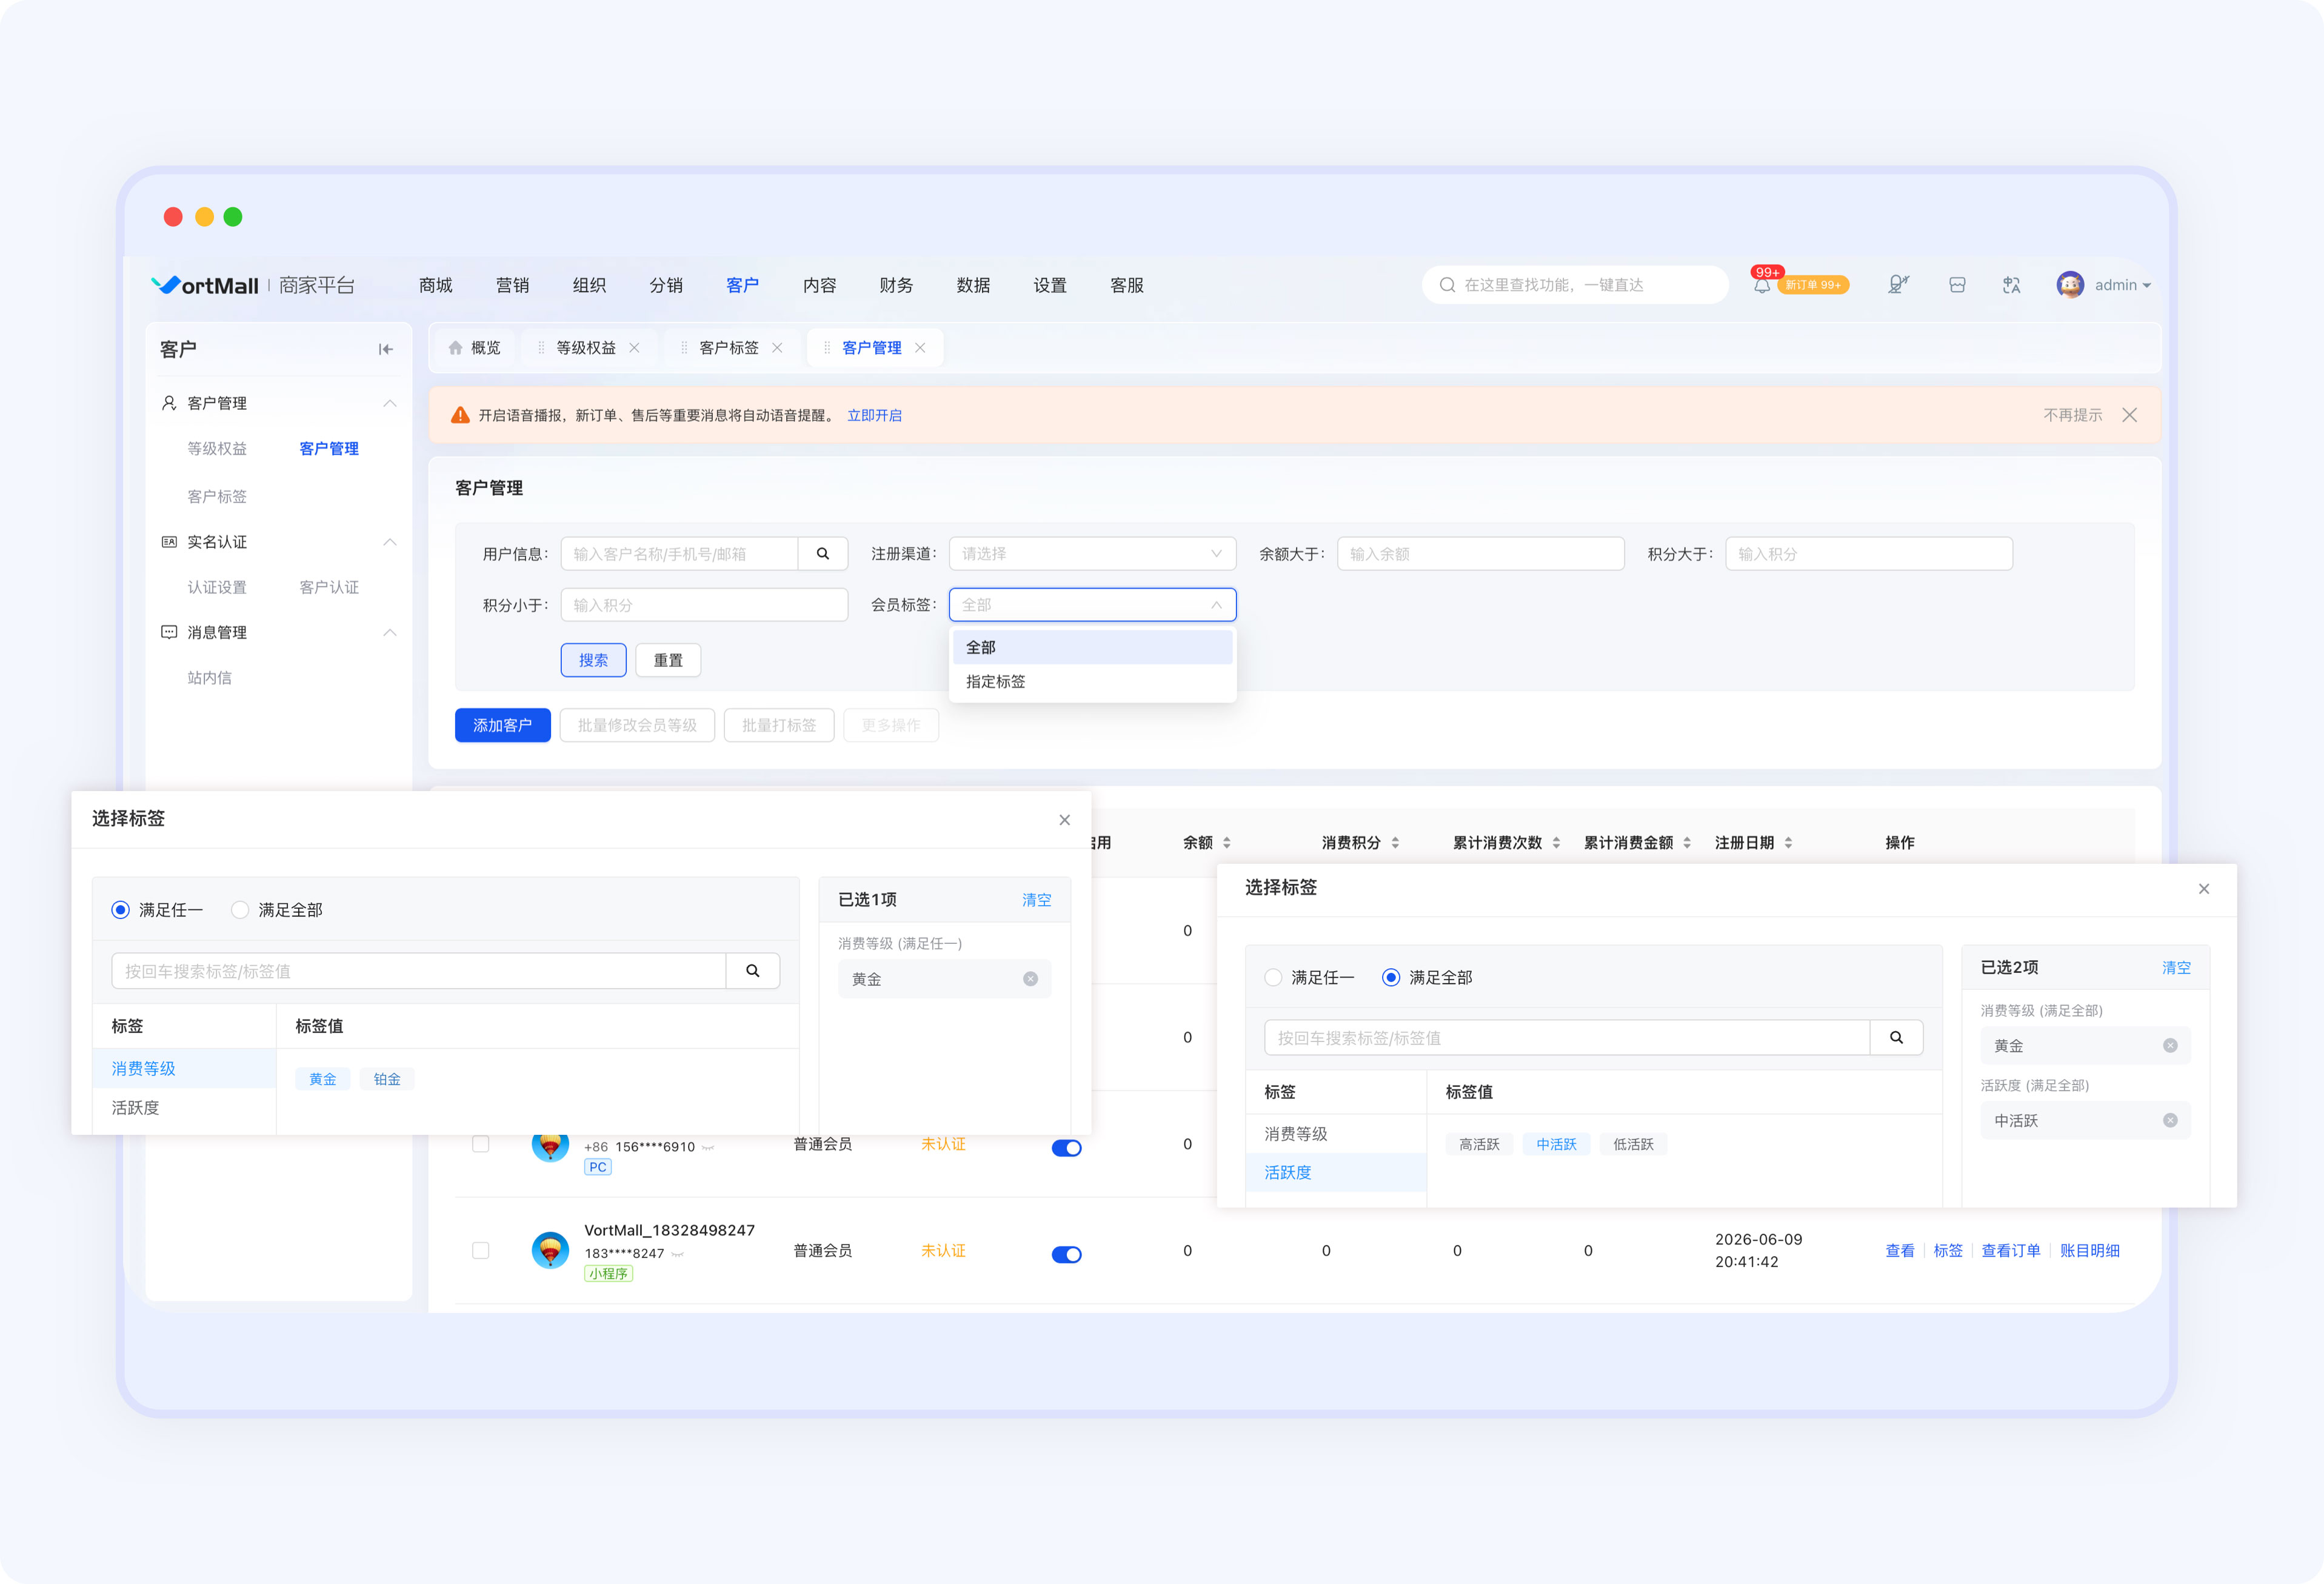Remove 中活跃 from selected tags
Viewport: 2324px width, 1584px height.
pyautogui.click(x=2169, y=1120)
